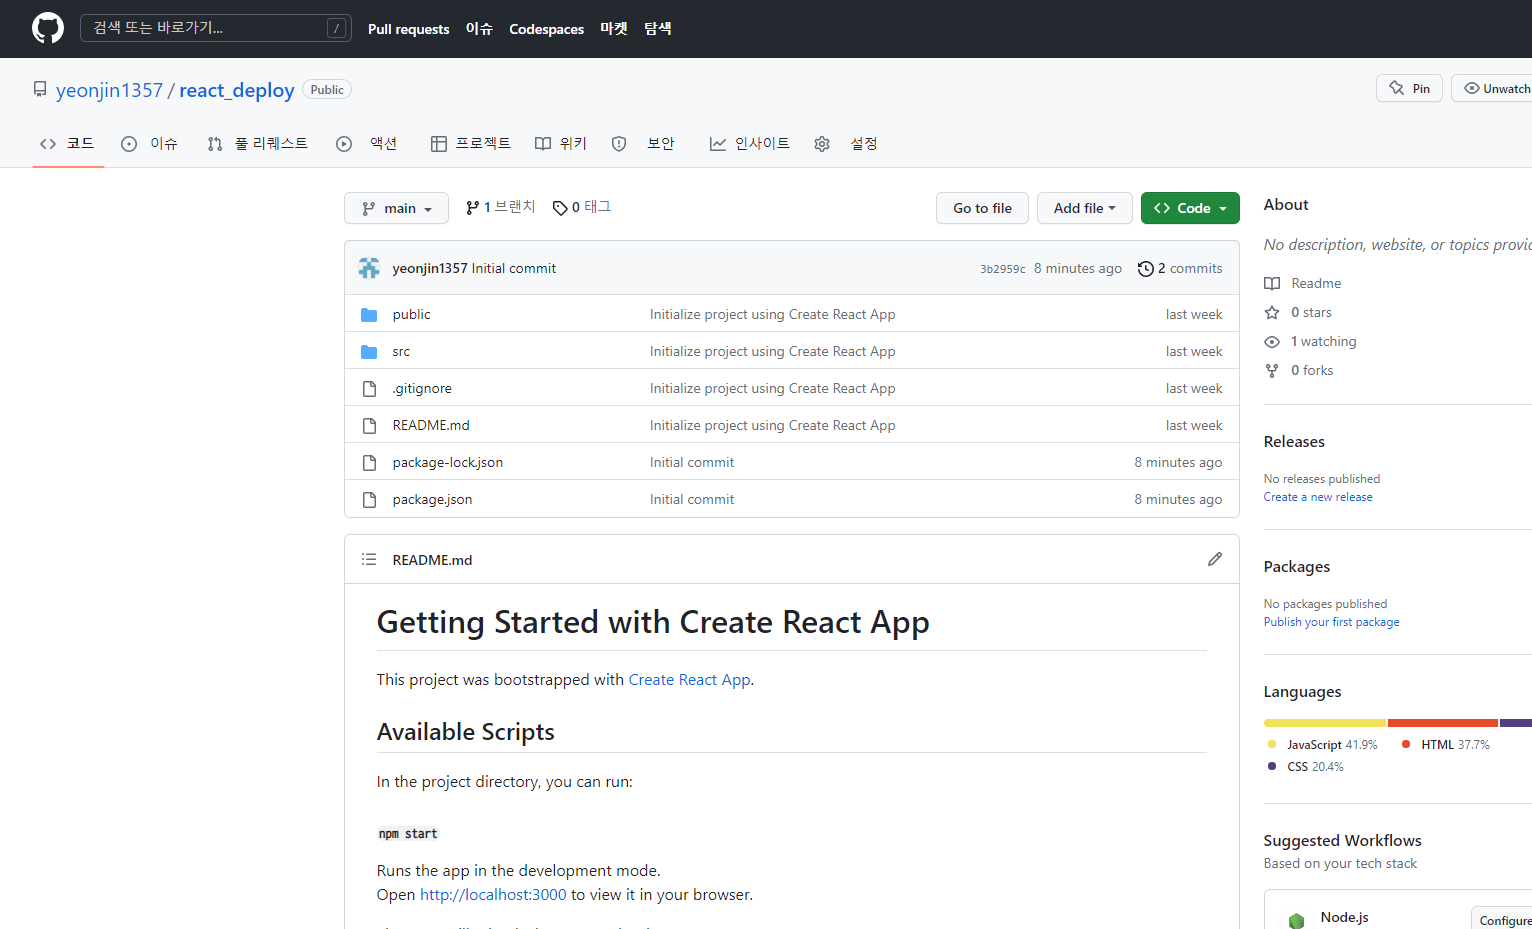Click the fork icon beside 0 forks

pos(1272,370)
